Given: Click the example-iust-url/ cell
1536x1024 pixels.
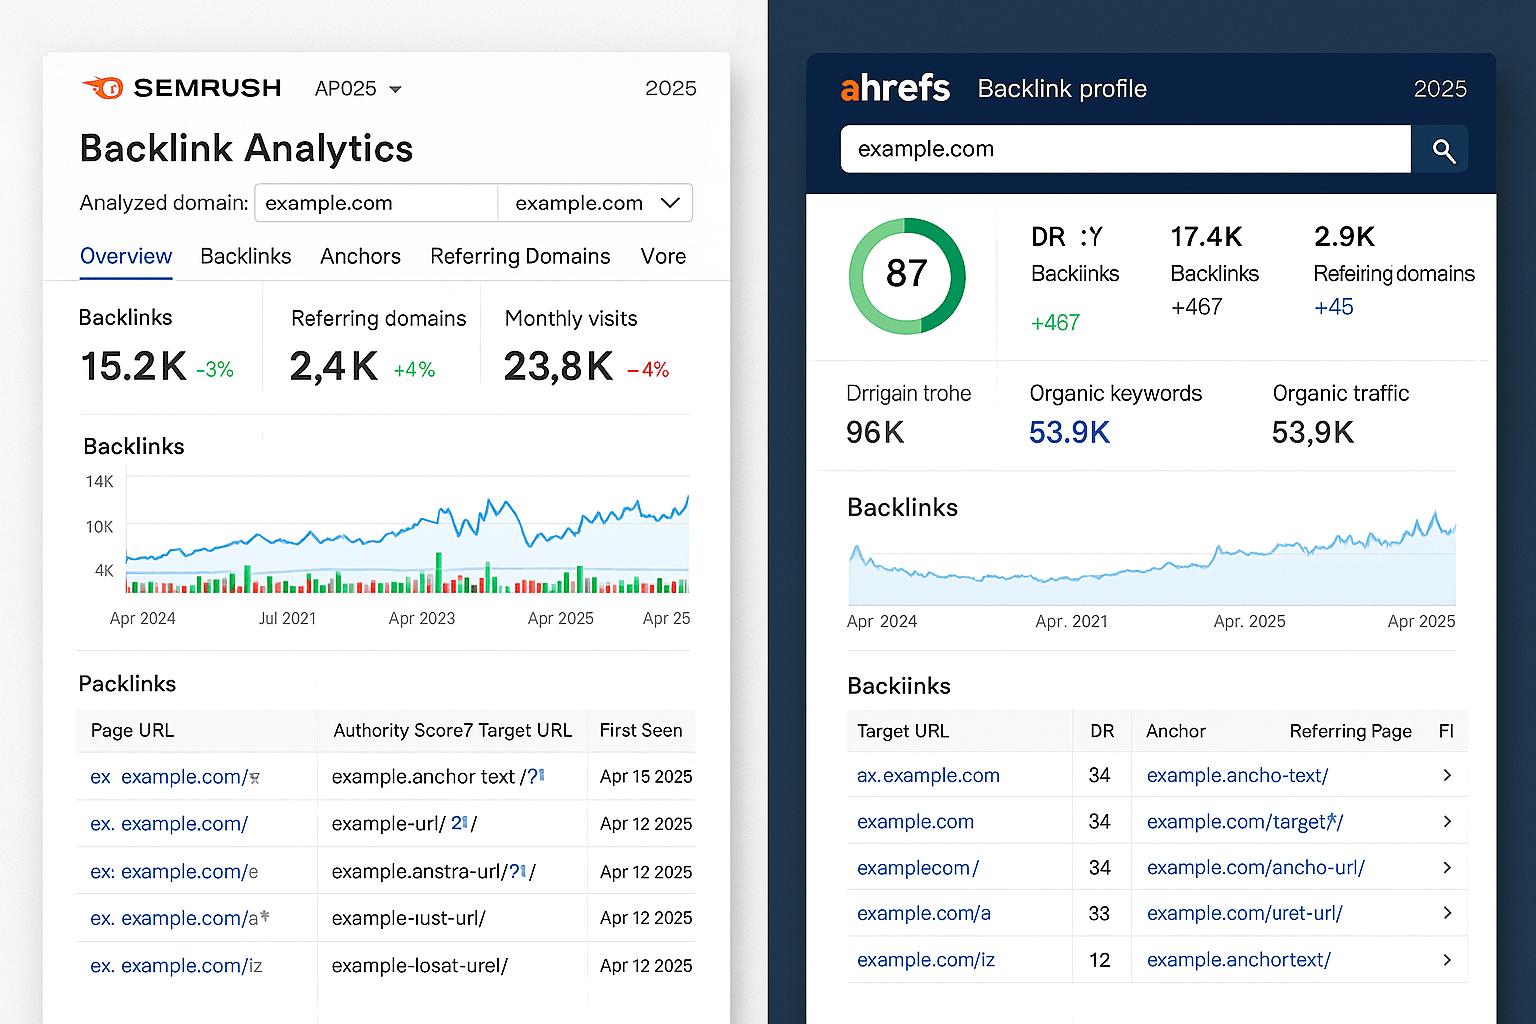Looking at the screenshot, I should click(x=408, y=918).
